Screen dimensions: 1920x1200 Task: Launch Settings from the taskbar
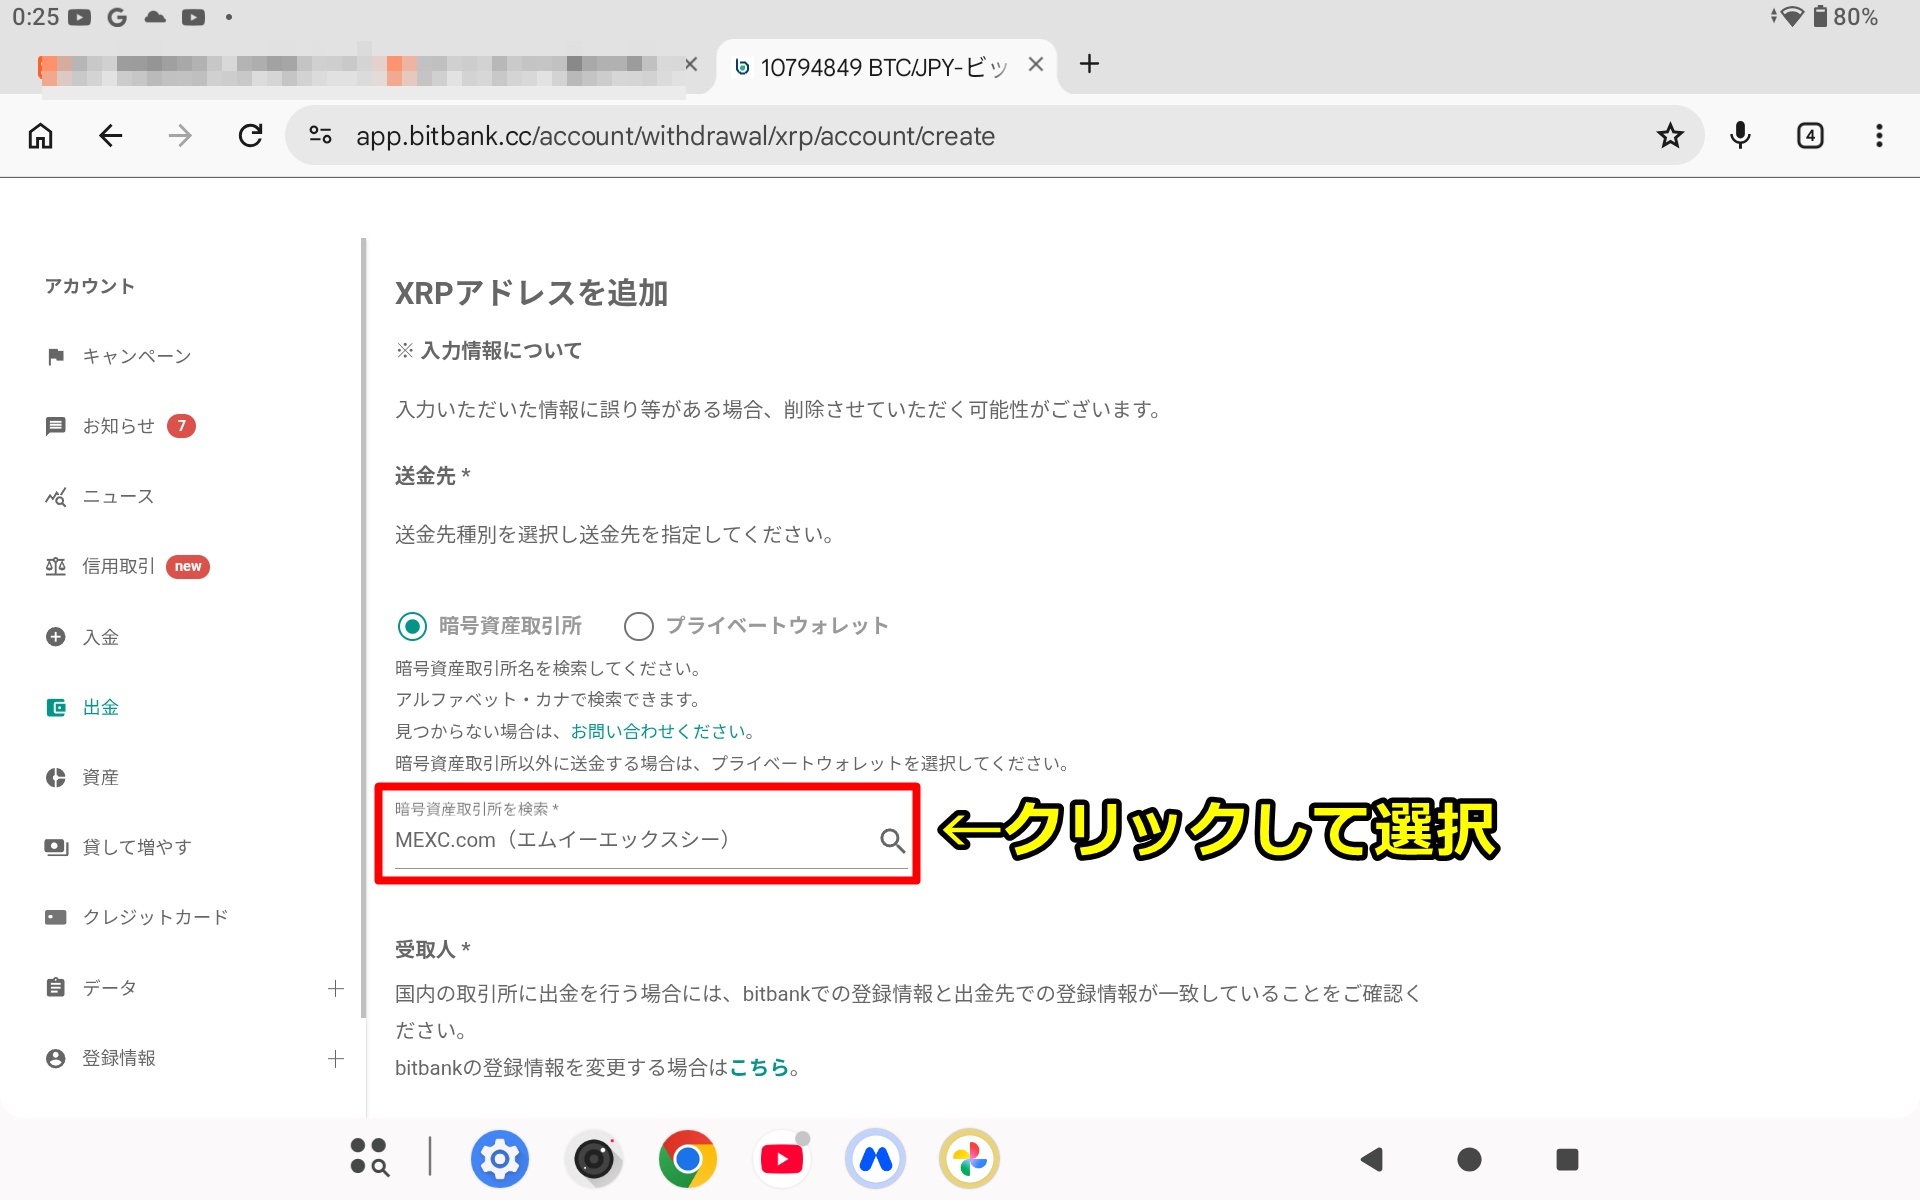click(x=499, y=1159)
